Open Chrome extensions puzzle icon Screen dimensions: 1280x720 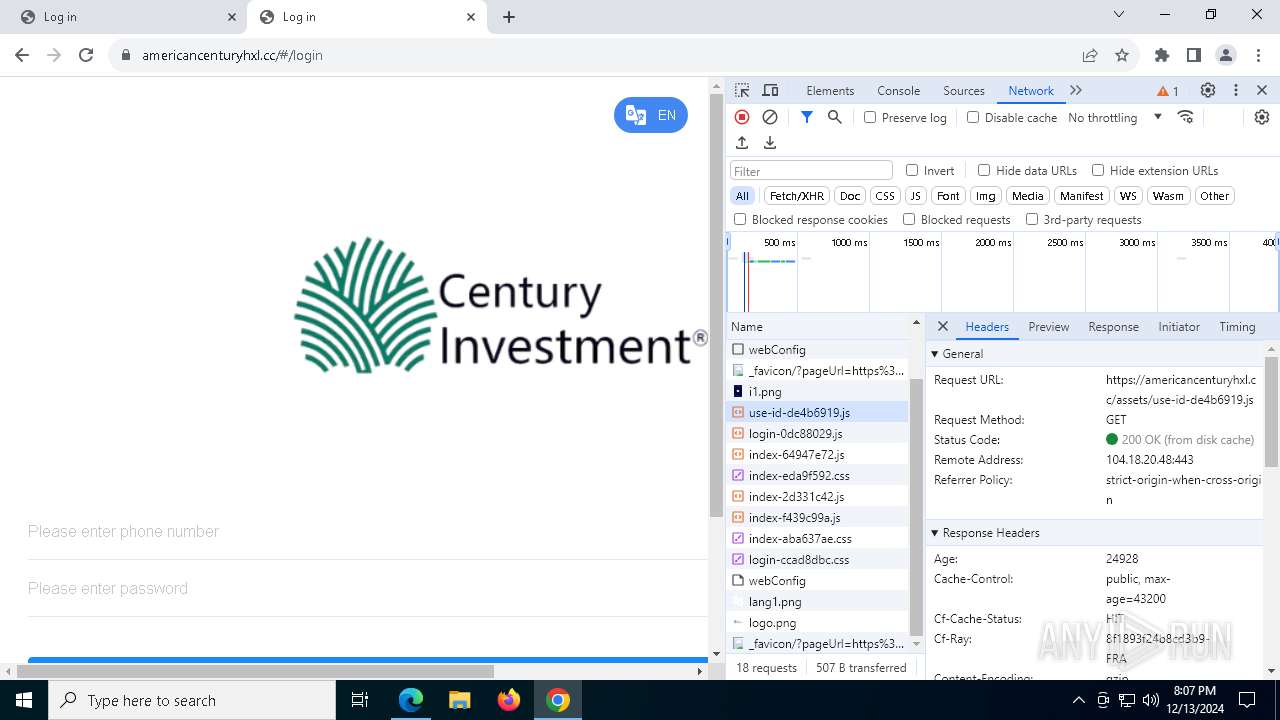1162,55
